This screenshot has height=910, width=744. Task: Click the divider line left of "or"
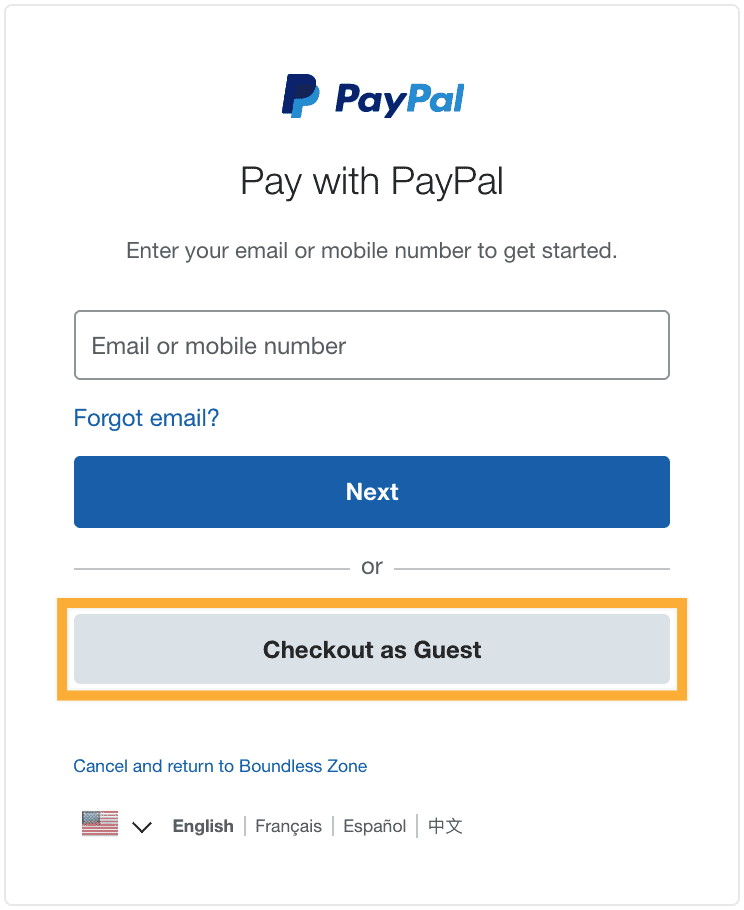click(x=210, y=569)
